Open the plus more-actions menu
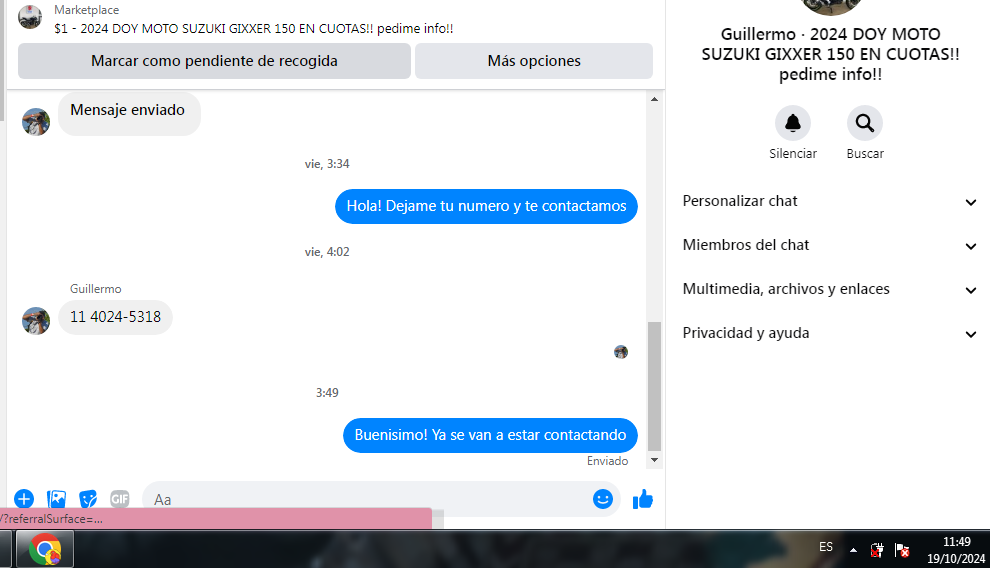This screenshot has height=568, width=990. tap(24, 499)
